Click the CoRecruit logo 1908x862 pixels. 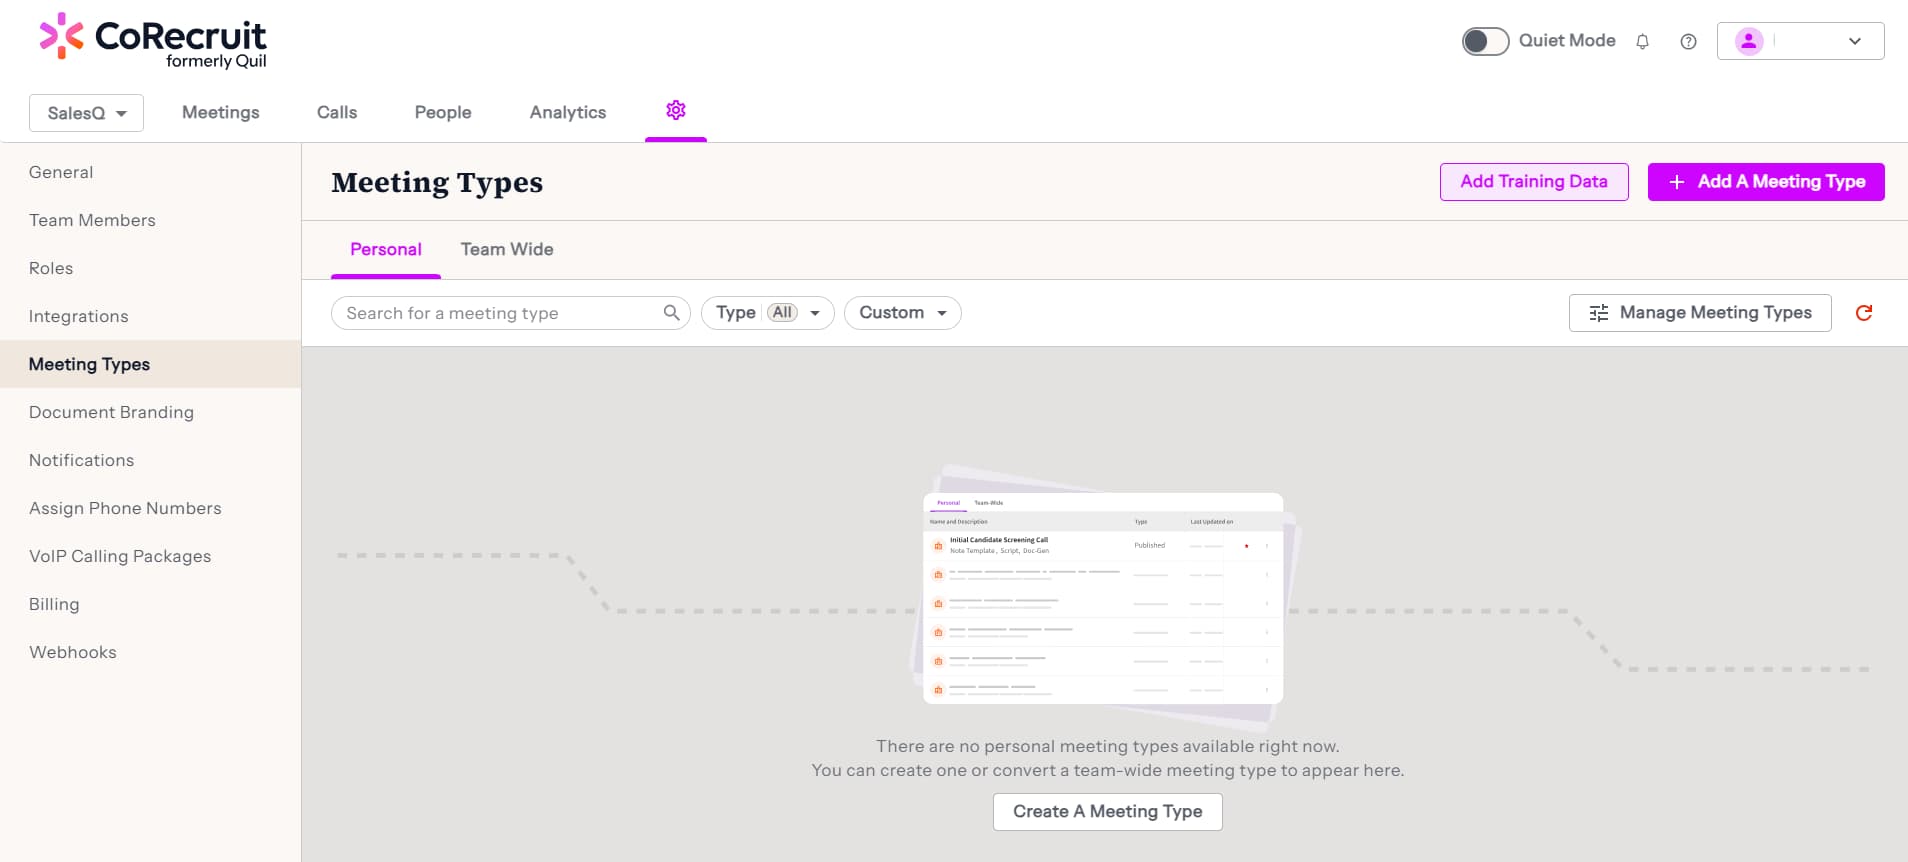tap(153, 41)
